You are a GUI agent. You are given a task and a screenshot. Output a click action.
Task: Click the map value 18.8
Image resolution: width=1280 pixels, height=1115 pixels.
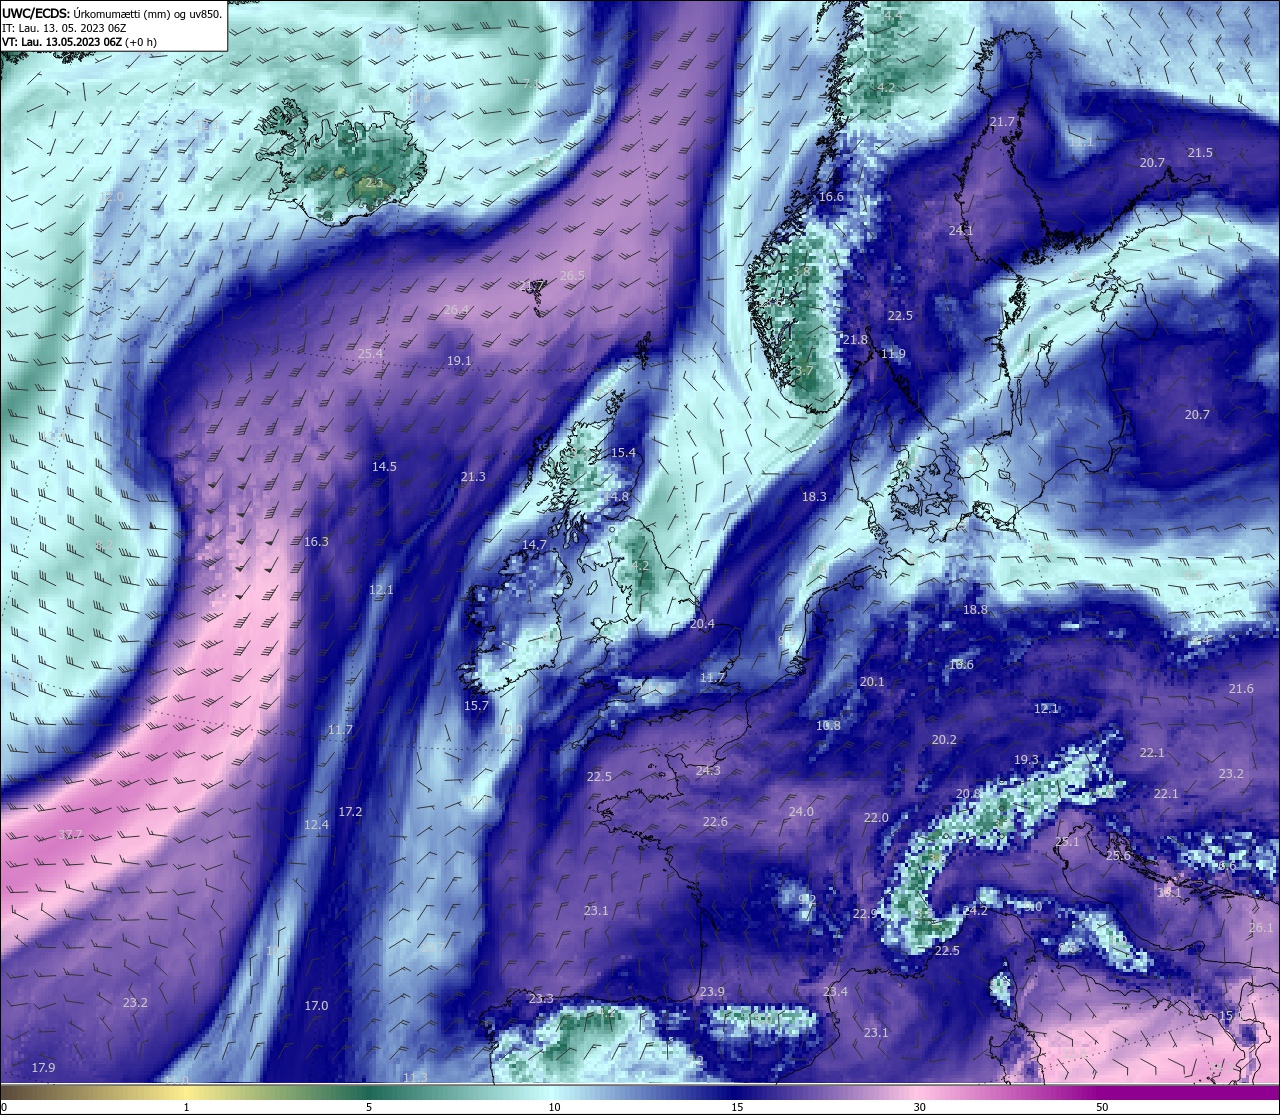[975, 610]
